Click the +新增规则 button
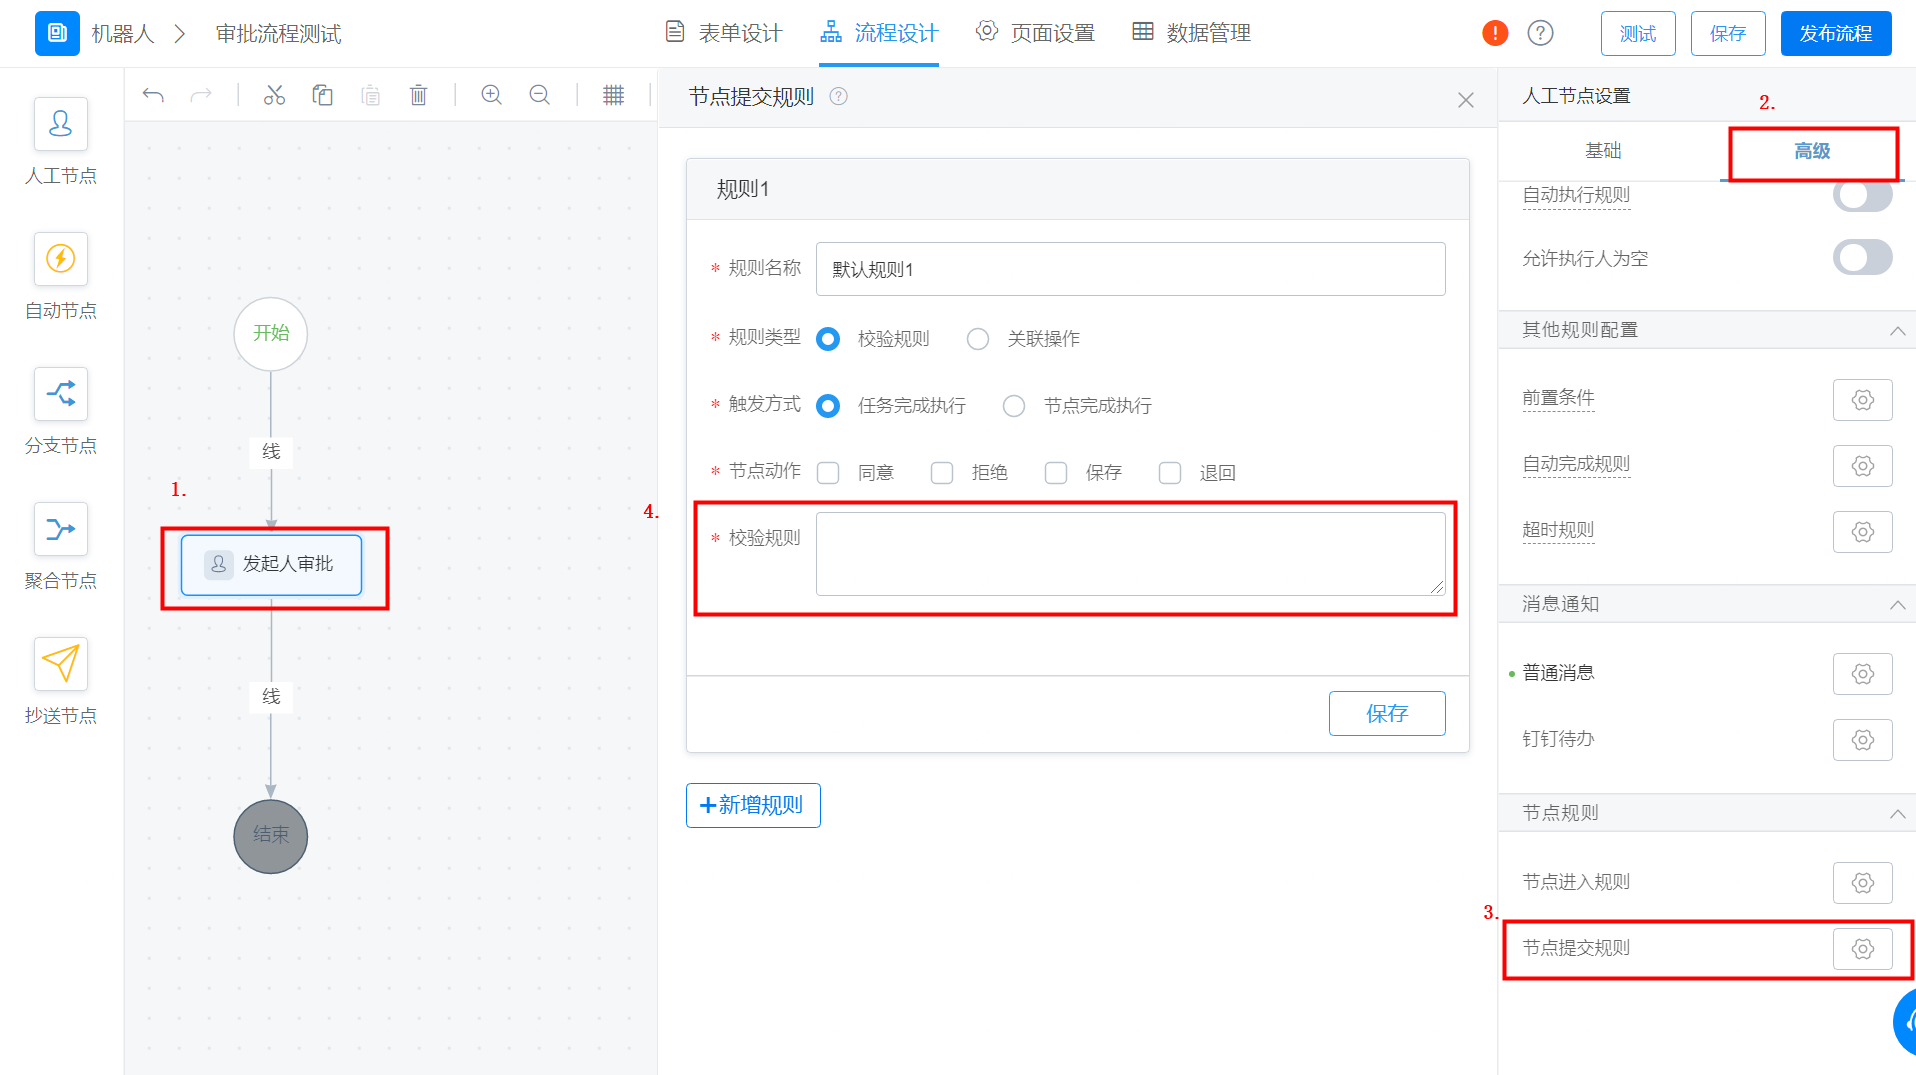Image resolution: width=1916 pixels, height=1075 pixels. click(753, 805)
